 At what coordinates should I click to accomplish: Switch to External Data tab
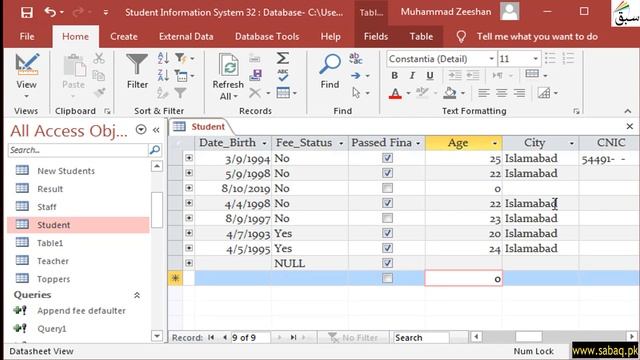tap(186, 37)
